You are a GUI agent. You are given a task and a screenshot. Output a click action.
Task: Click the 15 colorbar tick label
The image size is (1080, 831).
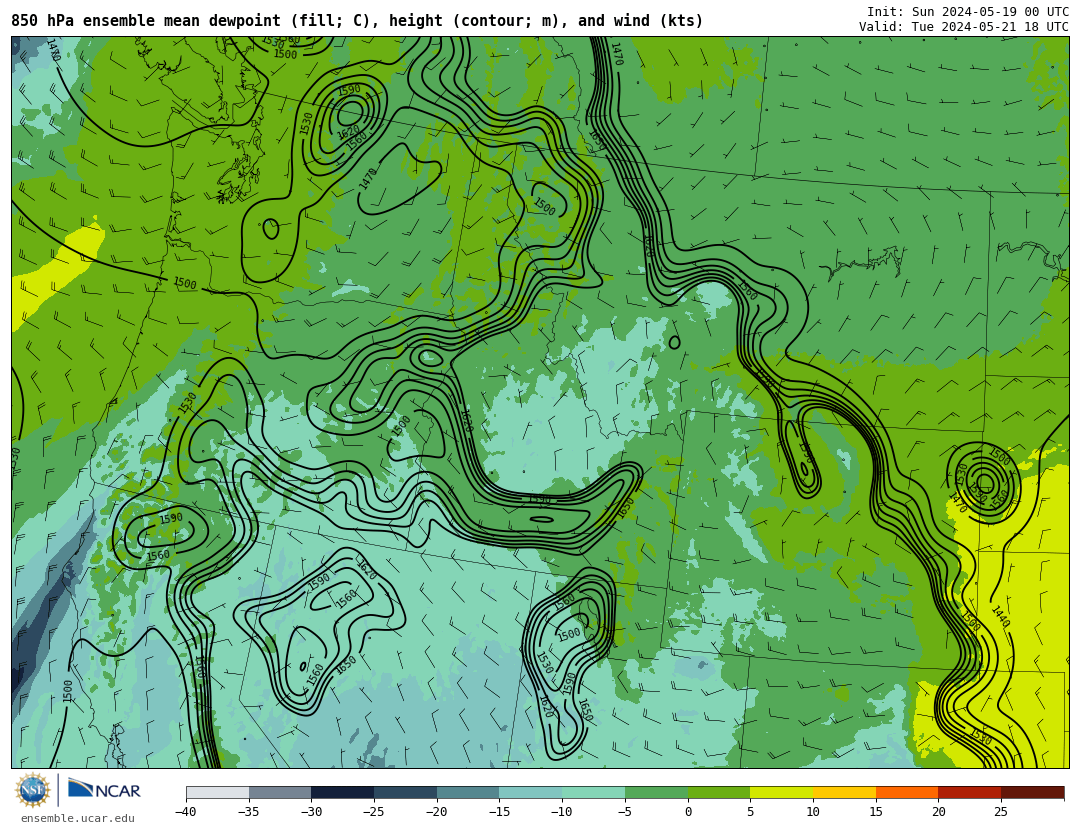(875, 812)
